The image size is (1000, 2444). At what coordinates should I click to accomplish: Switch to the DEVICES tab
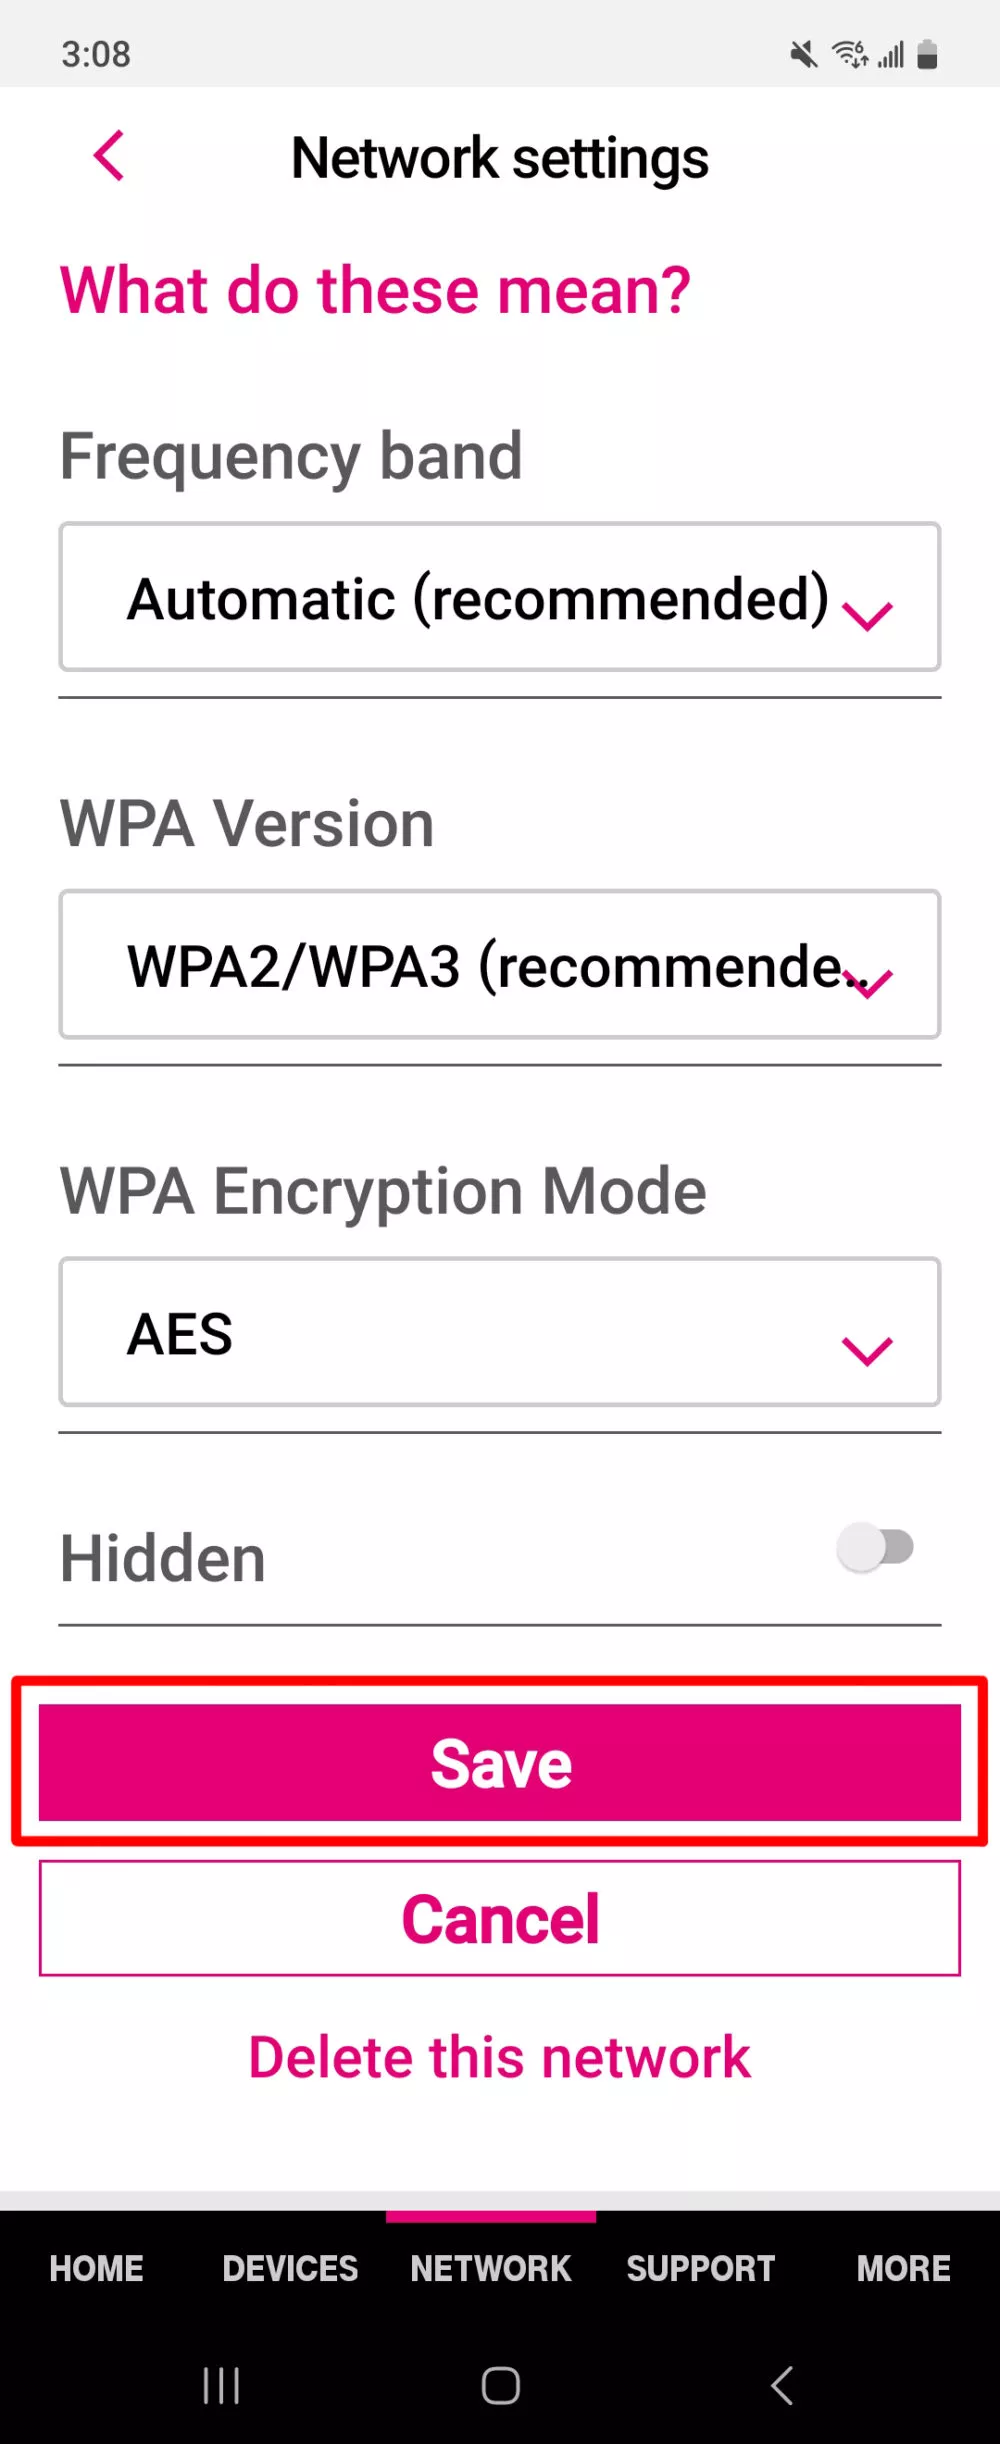click(x=288, y=2268)
